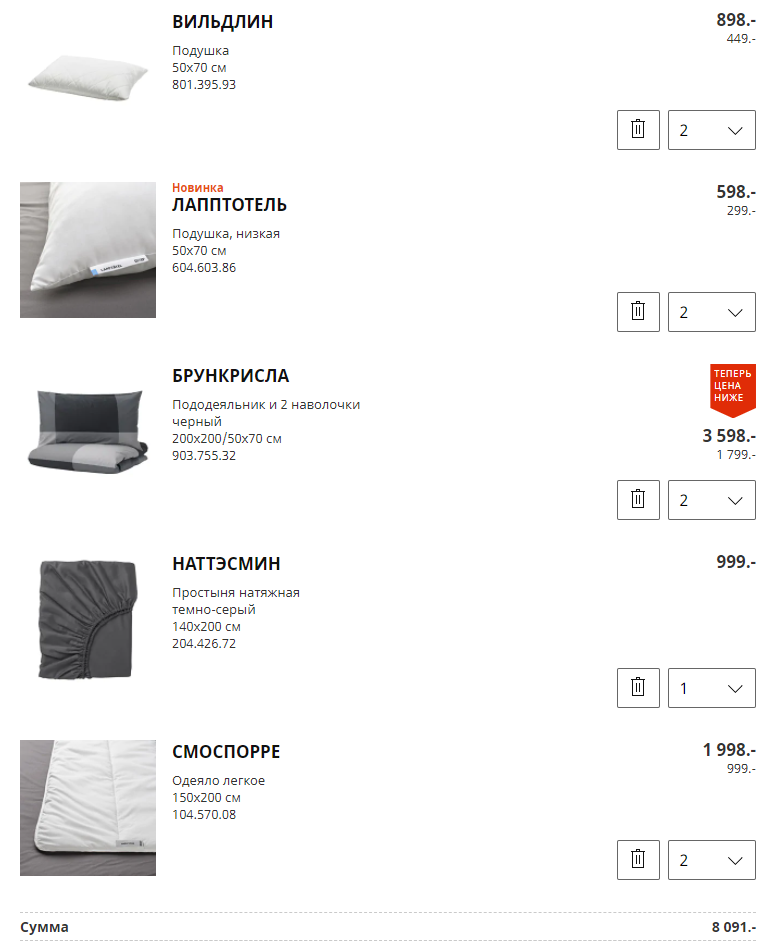This screenshot has height=951, width=774.
Task: Expand quantity selector for ЛАППТОТЕЛЬ
Action: [x=712, y=312]
